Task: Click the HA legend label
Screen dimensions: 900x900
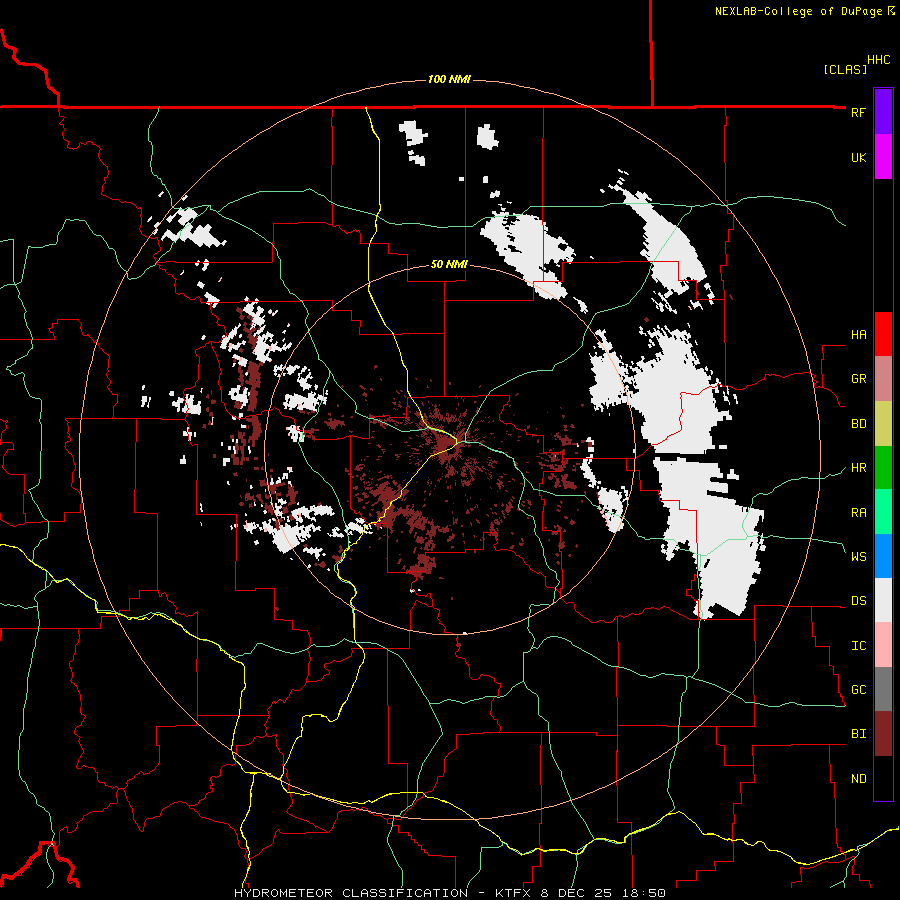Action: 858,335
